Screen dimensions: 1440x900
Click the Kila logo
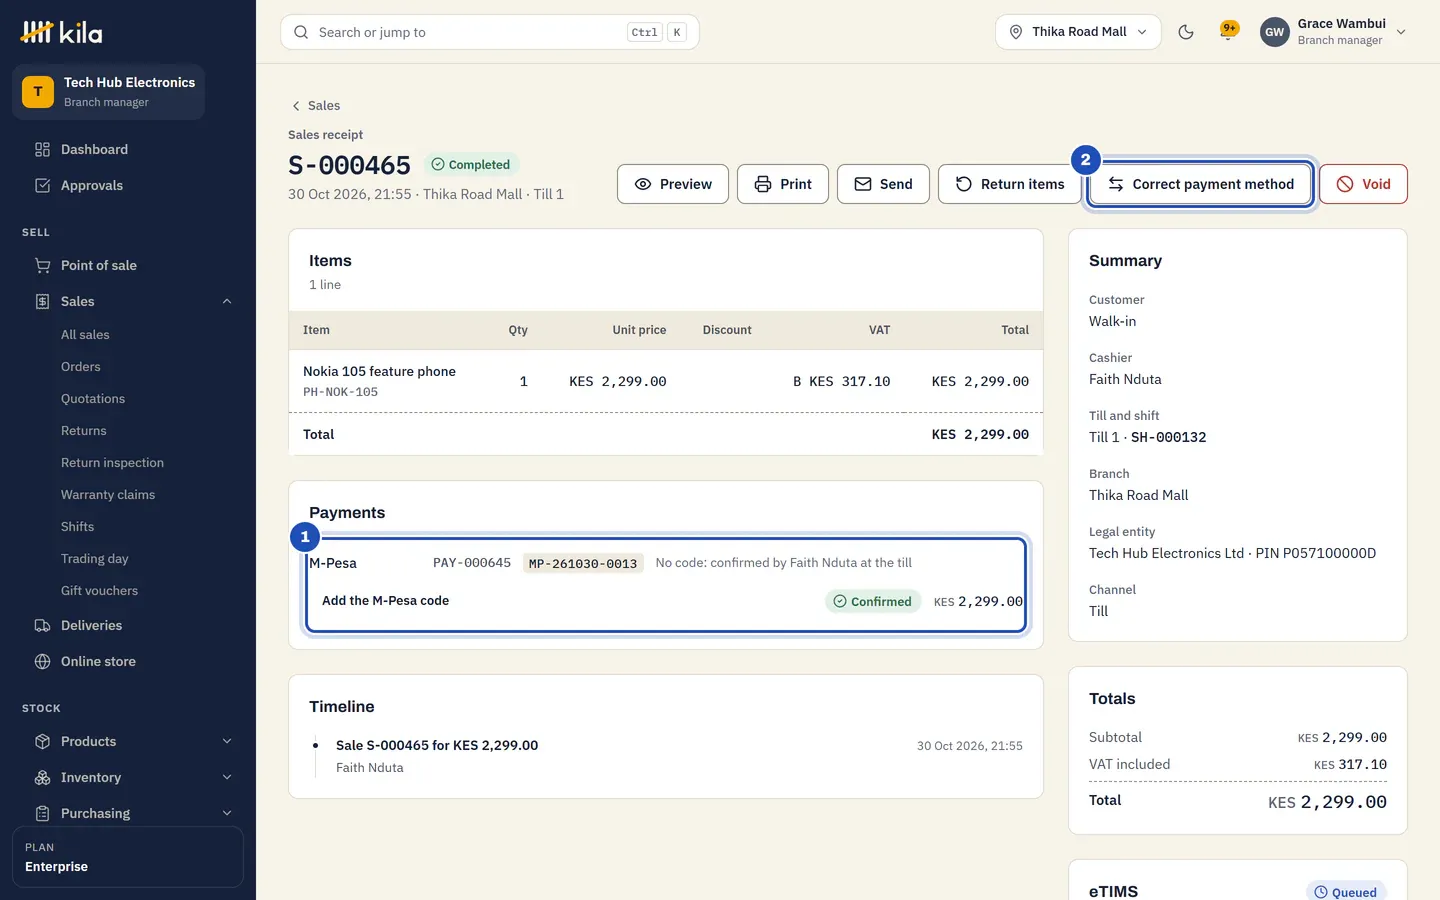[x=62, y=32]
